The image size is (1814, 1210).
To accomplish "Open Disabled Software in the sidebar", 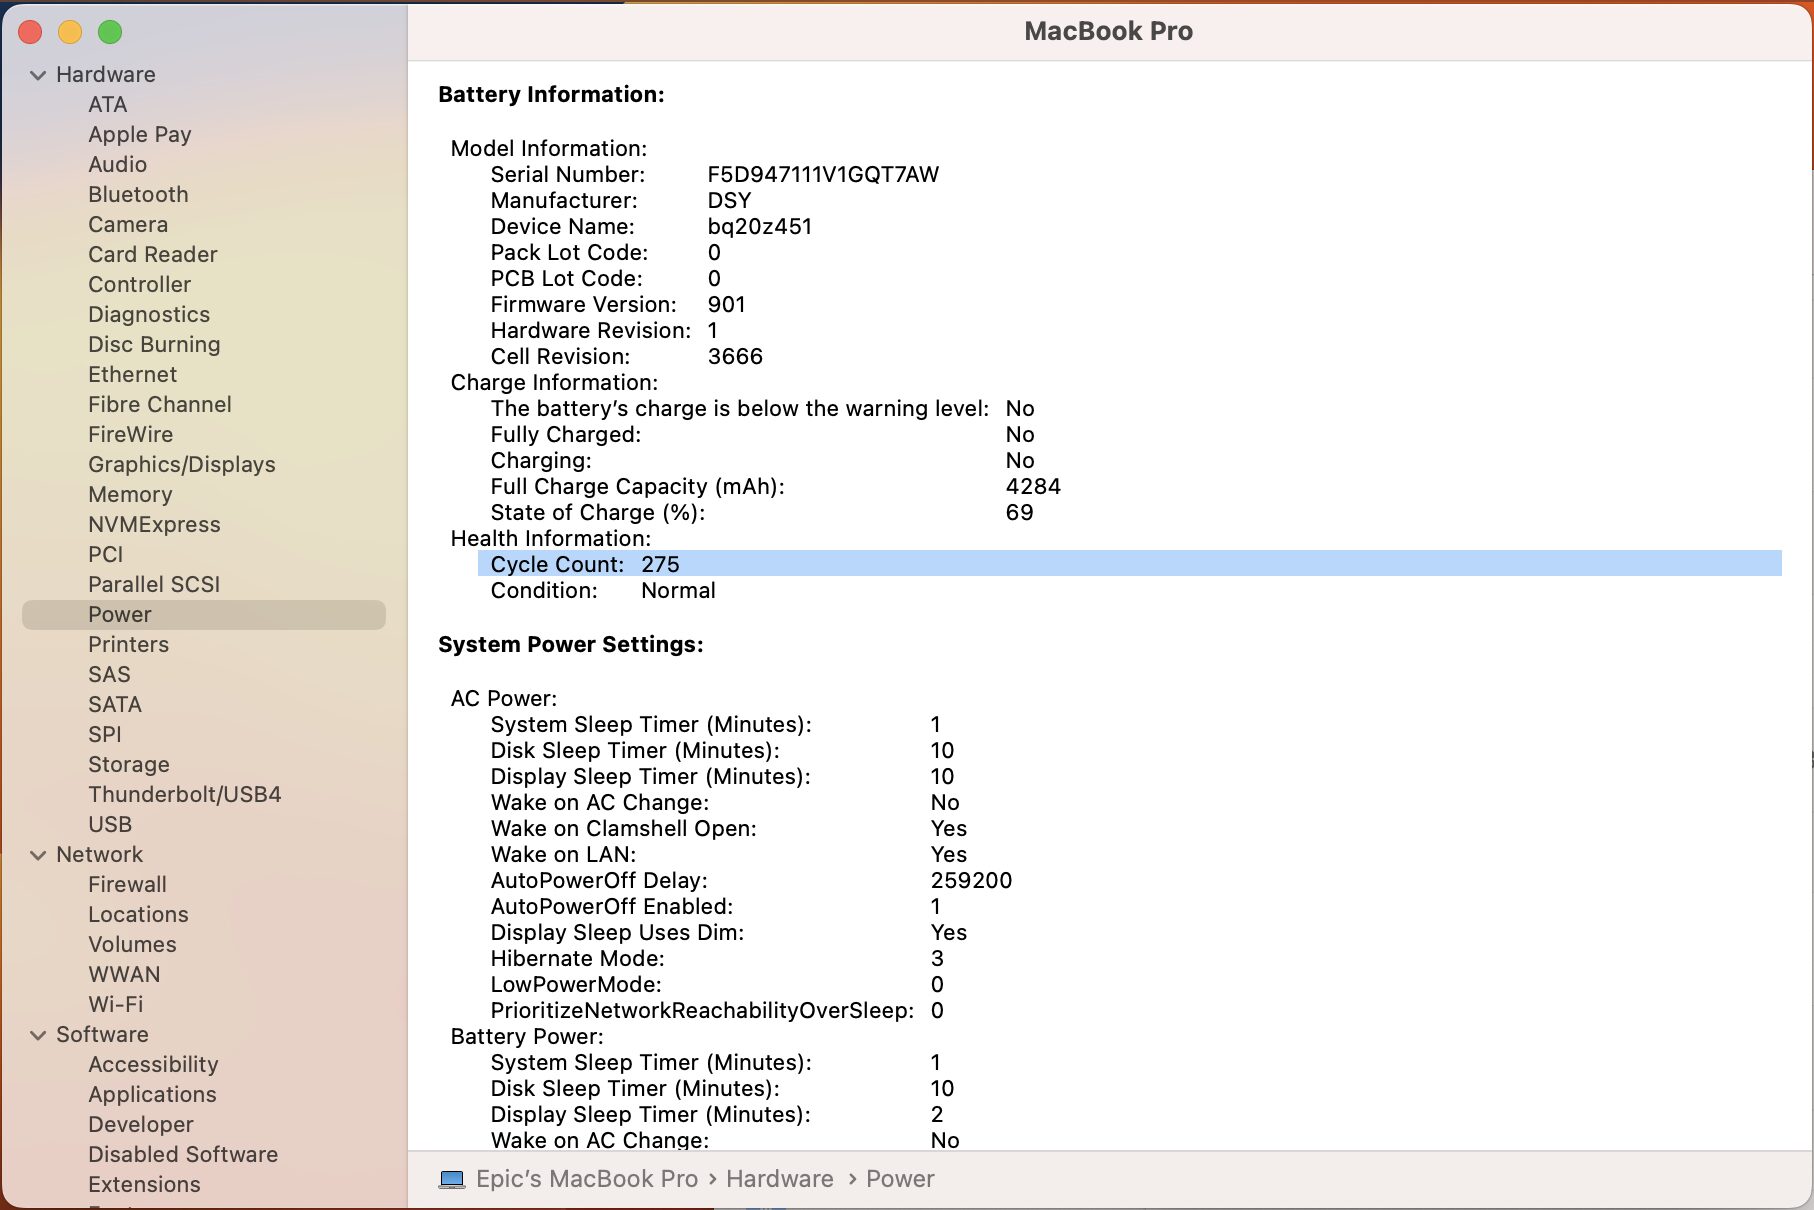I will pos(183,1155).
